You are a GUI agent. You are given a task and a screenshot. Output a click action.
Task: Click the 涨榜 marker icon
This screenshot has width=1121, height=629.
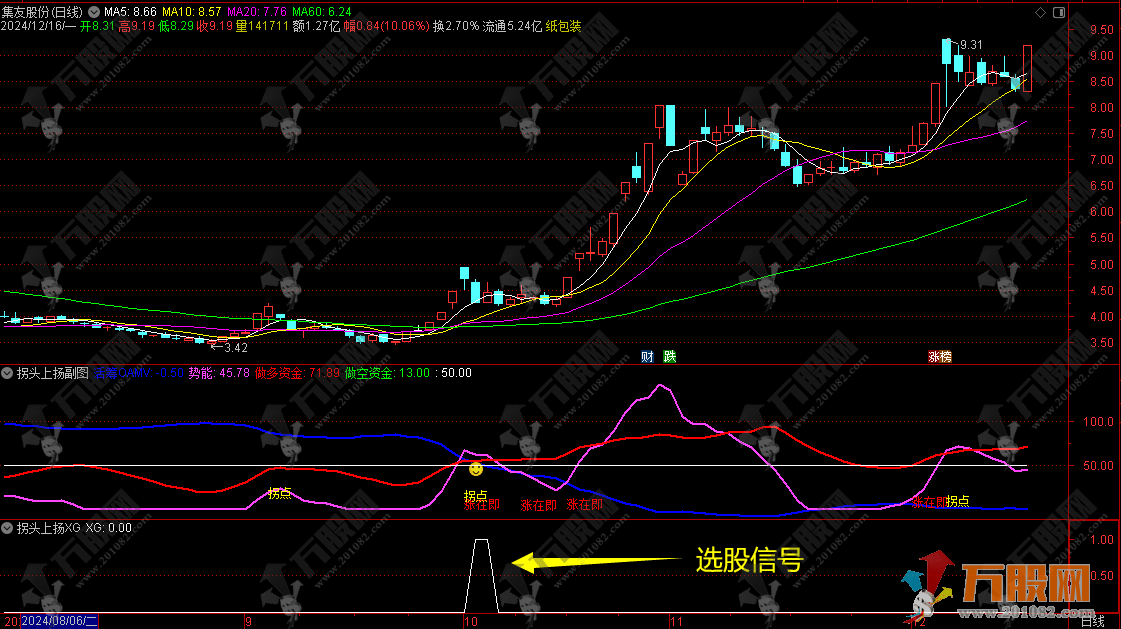(x=939, y=357)
